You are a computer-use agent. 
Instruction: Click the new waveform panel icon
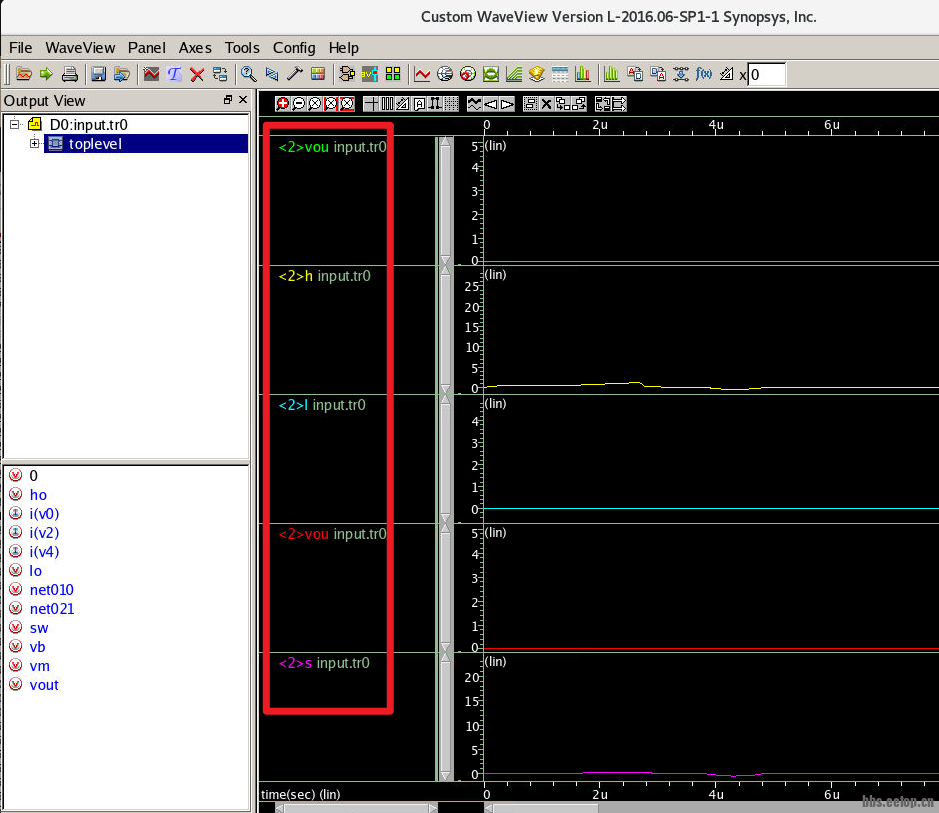pos(152,74)
